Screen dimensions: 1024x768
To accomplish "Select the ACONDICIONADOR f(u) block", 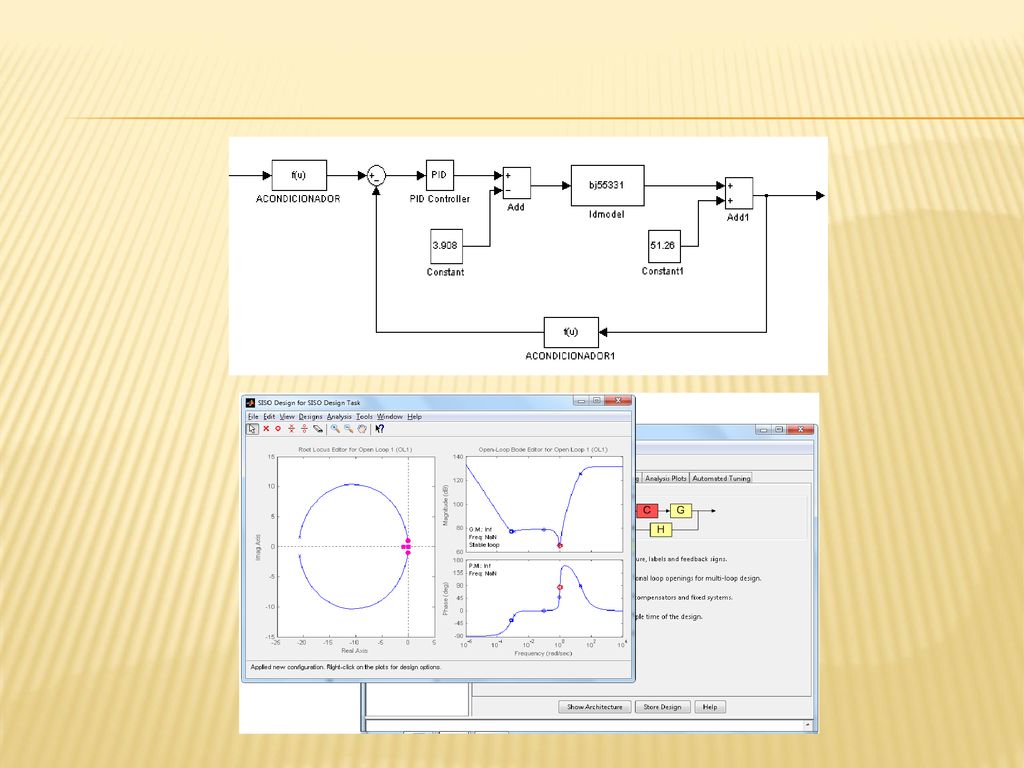I will click(299, 176).
